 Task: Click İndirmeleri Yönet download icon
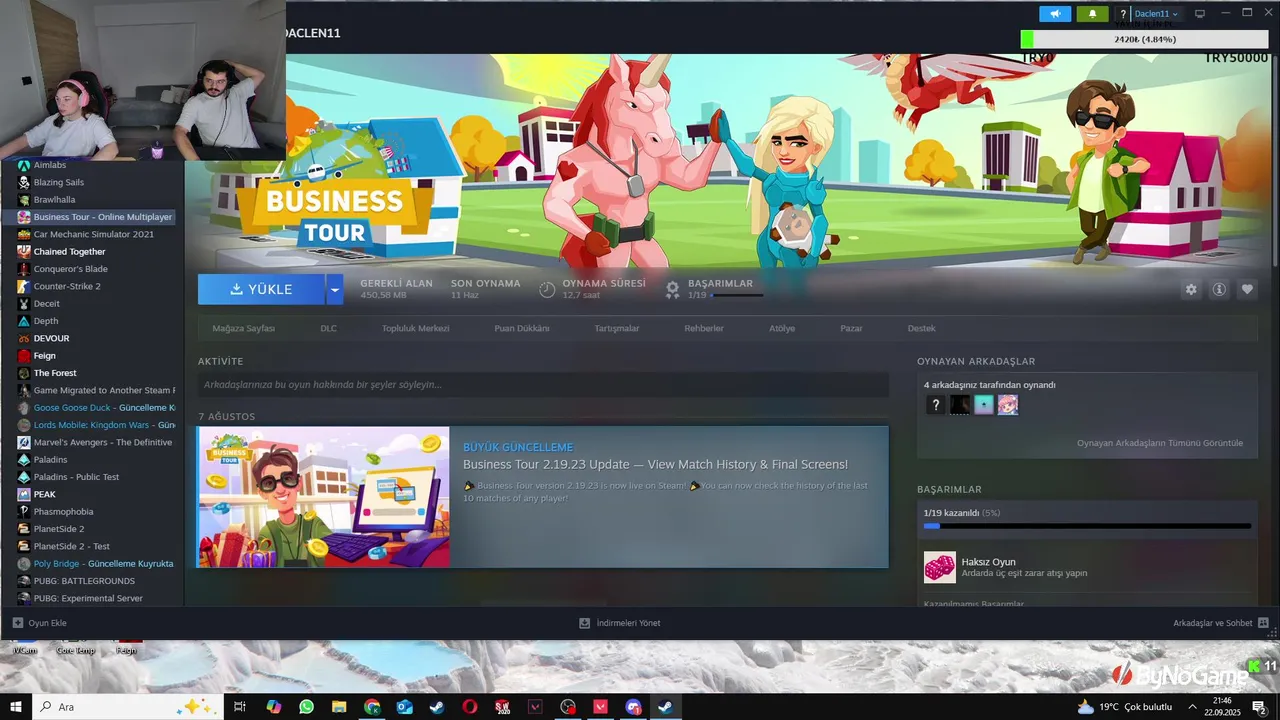point(585,623)
